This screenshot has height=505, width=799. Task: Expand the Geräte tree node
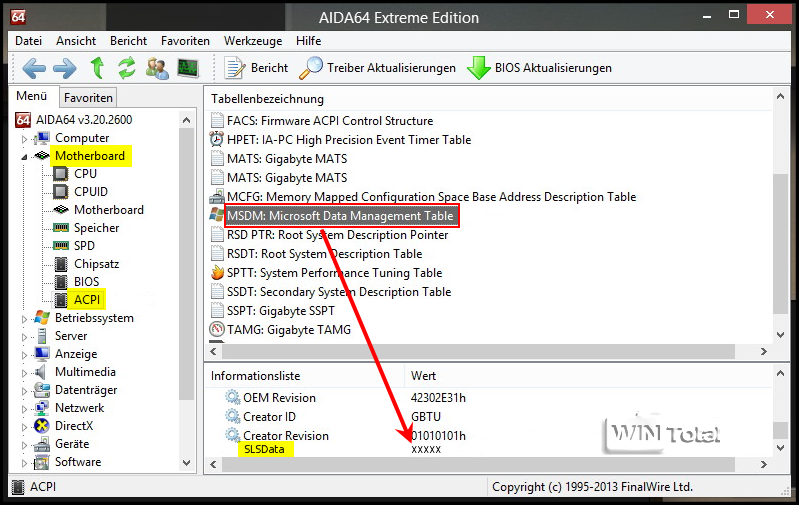[24, 445]
